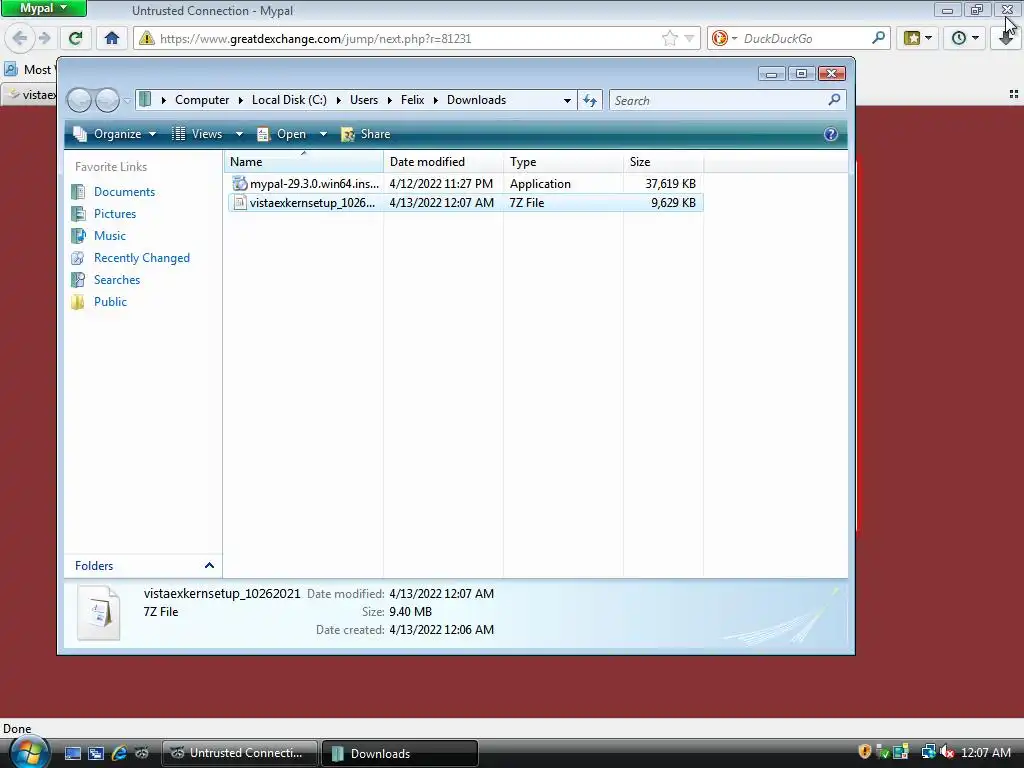Click the Explorer forward navigation button
Screen dimensions: 1024x768
(x=107, y=100)
